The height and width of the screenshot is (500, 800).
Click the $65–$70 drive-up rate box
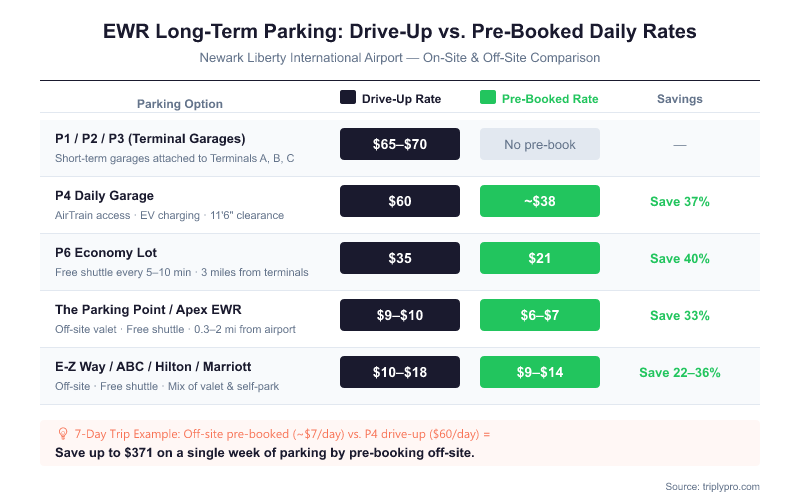click(x=400, y=144)
